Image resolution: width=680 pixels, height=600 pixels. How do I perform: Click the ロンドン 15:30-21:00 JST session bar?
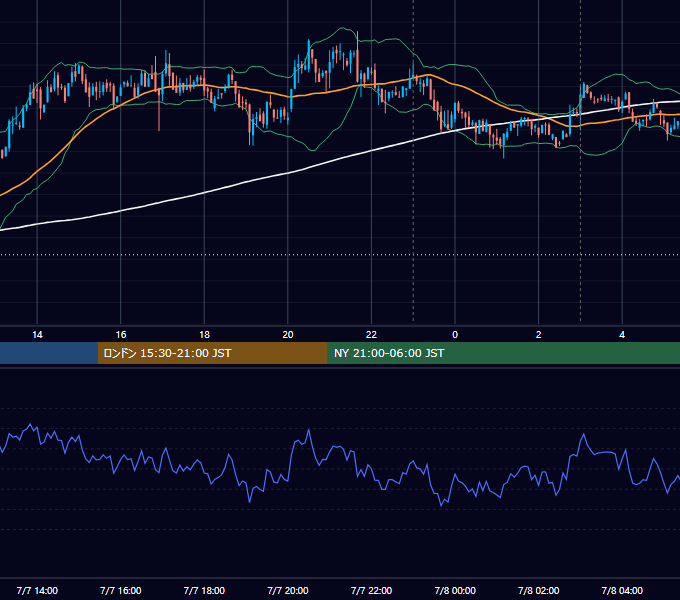point(212,353)
